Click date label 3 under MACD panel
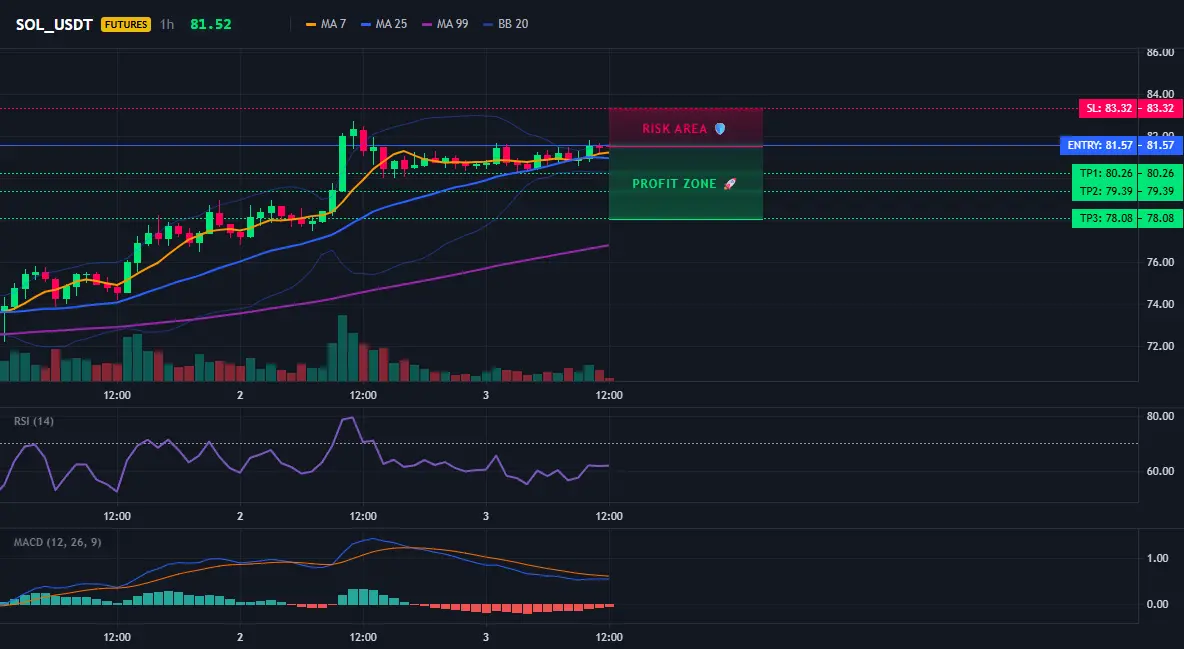Viewport: 1184px width, 649px height. 486,637
